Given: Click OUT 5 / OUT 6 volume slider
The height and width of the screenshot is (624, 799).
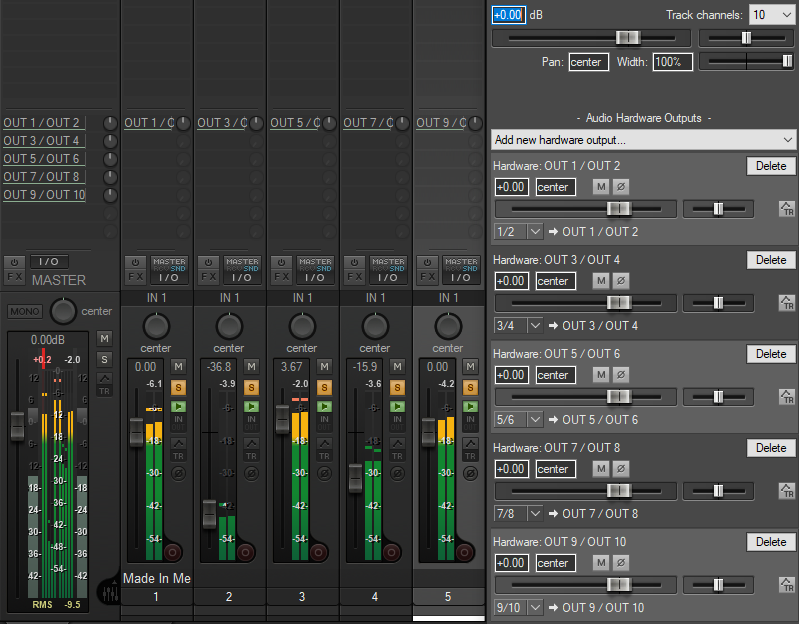Looking at the screenshot, I should click(586, 397).
